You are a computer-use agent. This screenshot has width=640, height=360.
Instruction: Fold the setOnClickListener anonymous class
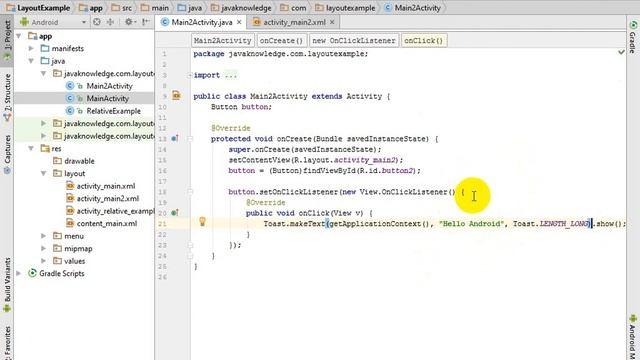tap(190, 192)
